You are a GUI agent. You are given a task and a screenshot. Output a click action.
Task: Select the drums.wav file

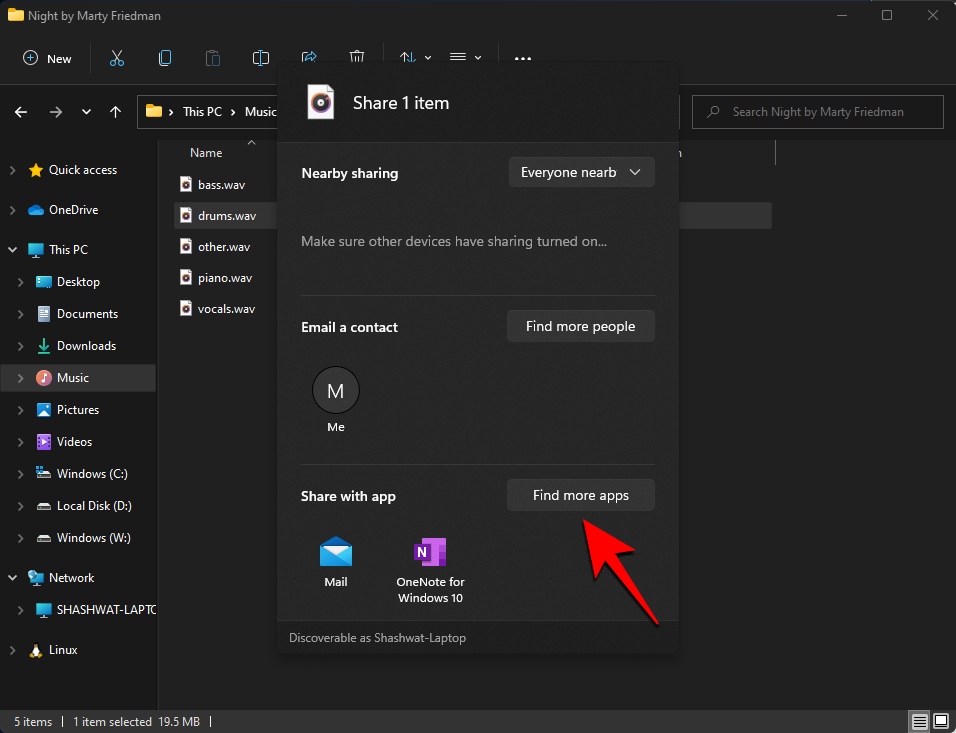click(227, 216)
